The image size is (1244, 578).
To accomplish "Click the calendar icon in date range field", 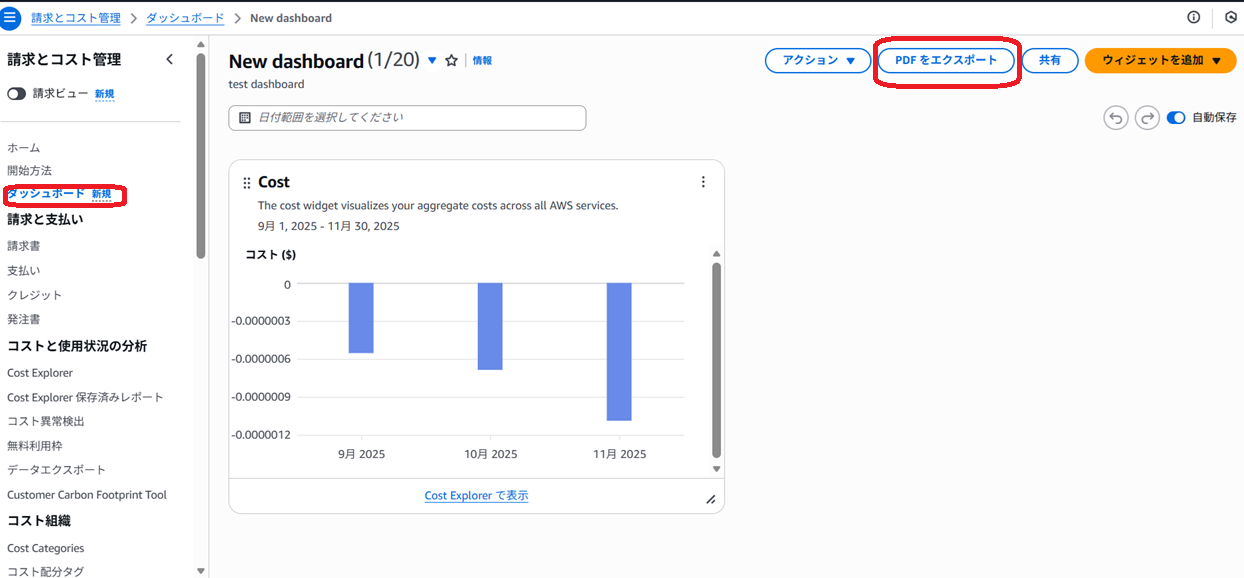I will click(x=245, y=118).
